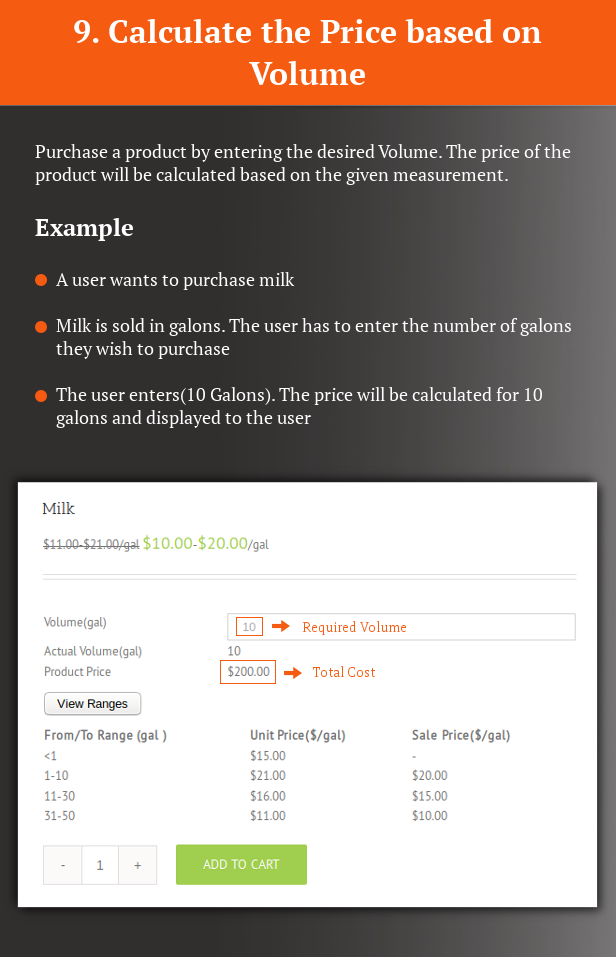This screenshot has height=957, width=616.
Task: Click the green $10.00-$20.00 sale price
Action: 195,543
